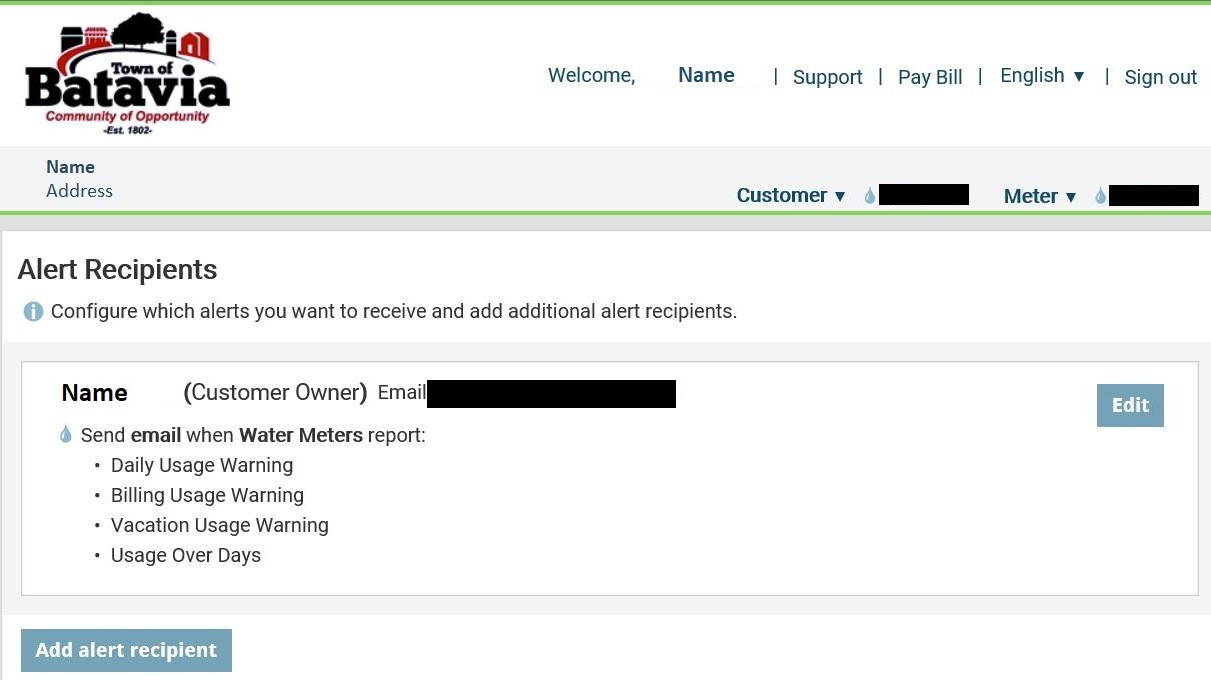The image size is (1211, 680).
Task: Expand the Meter dropdown
Action: click(1040, 196)
